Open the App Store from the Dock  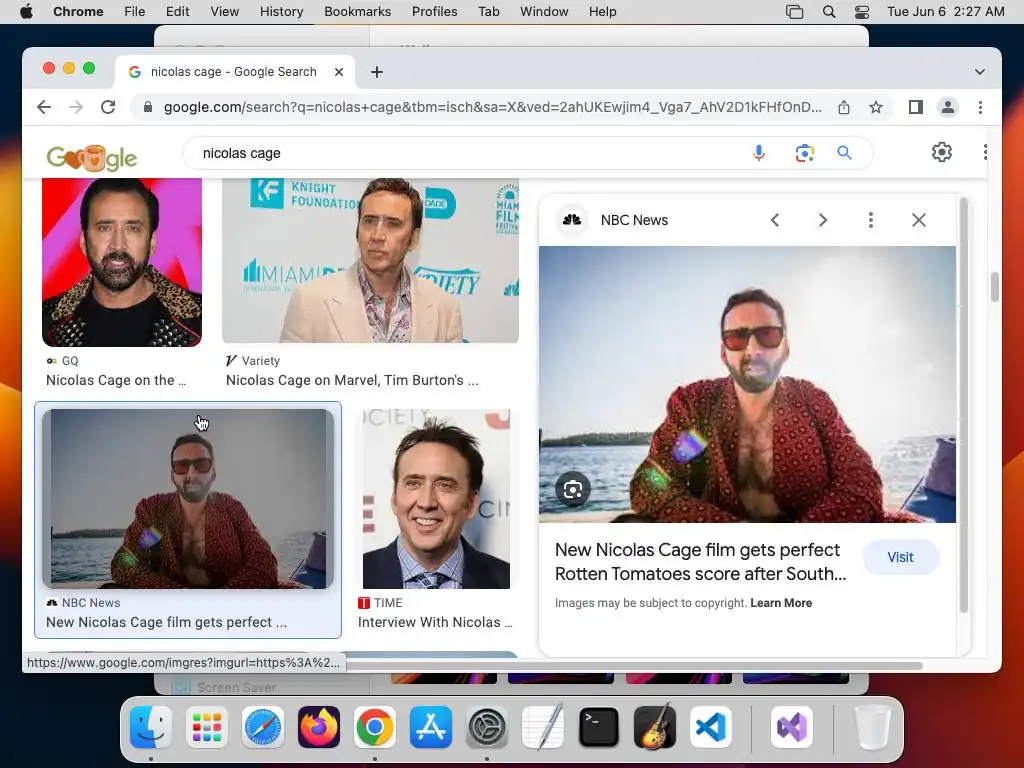430,727
